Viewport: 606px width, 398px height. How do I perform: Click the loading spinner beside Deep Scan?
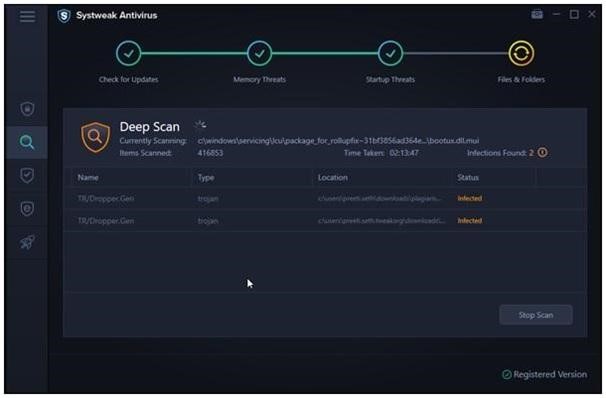200,124
